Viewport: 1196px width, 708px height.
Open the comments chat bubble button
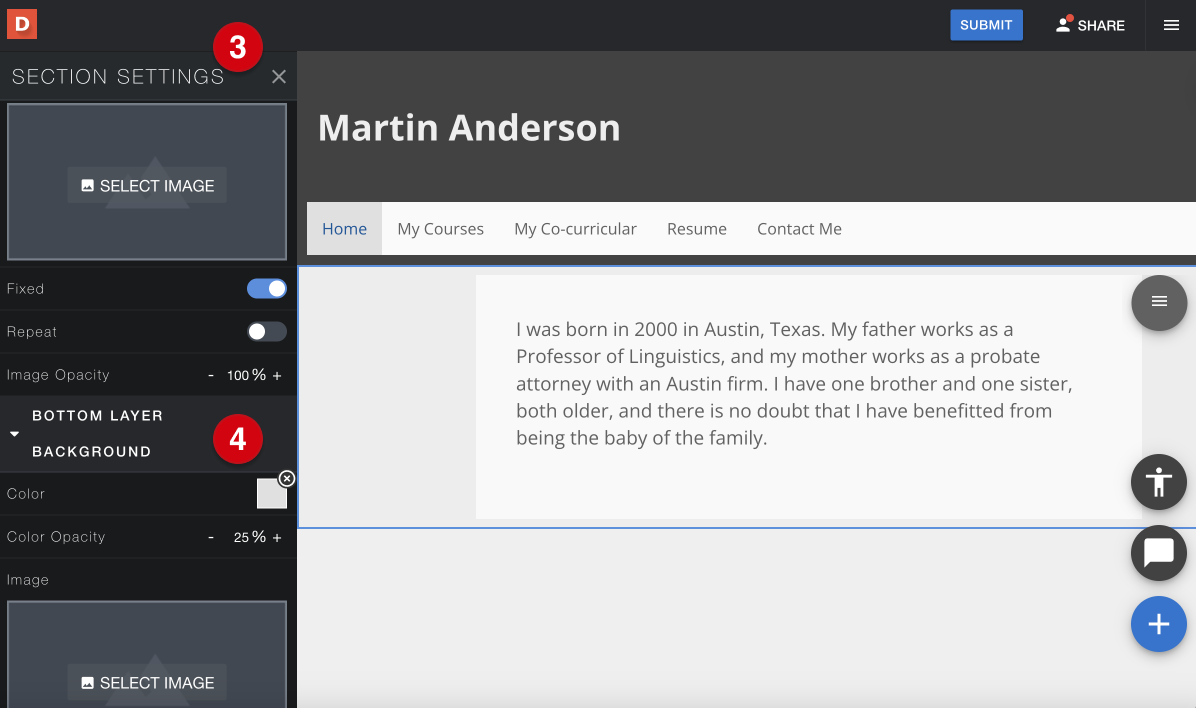[x=1159, y=552]
